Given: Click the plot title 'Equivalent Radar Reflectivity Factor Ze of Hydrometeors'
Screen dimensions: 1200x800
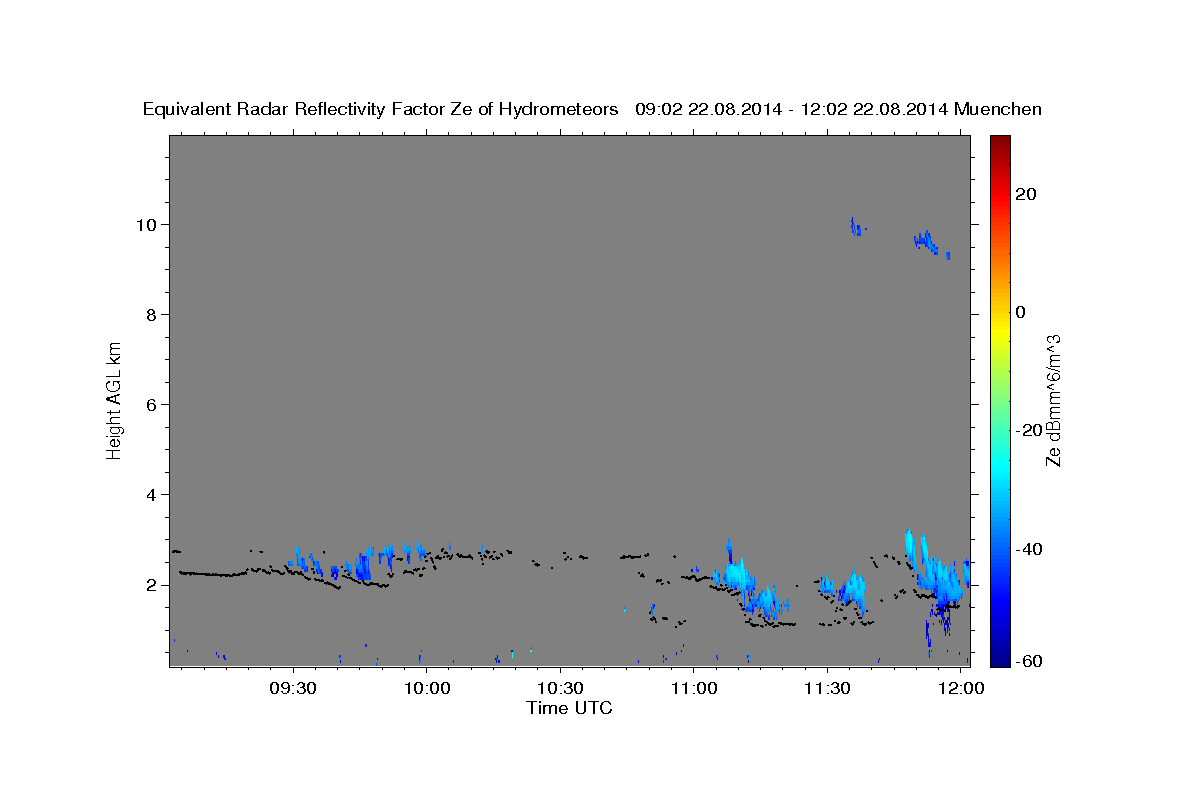Looking at the screenshot, I should click(380, 110).
